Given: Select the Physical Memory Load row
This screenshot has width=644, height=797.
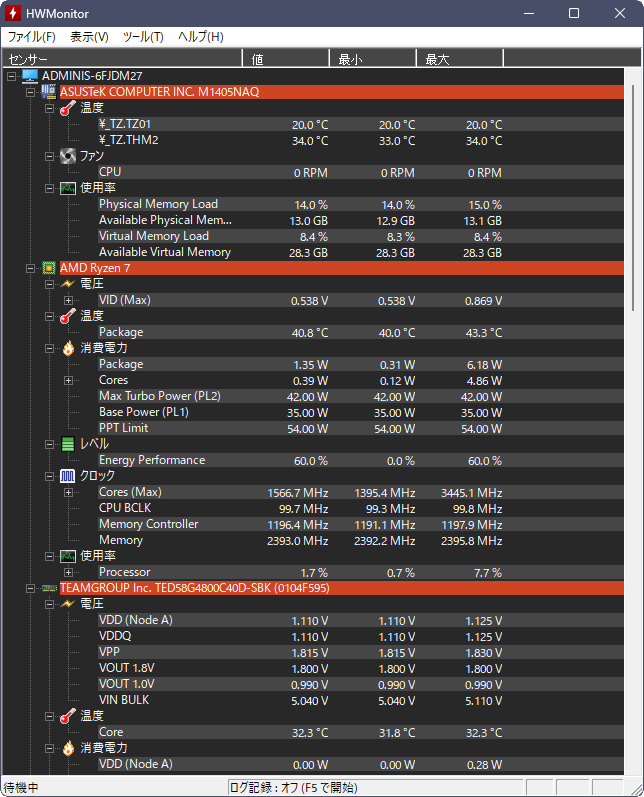Looking at the screenshot, I should click(360, 204).
